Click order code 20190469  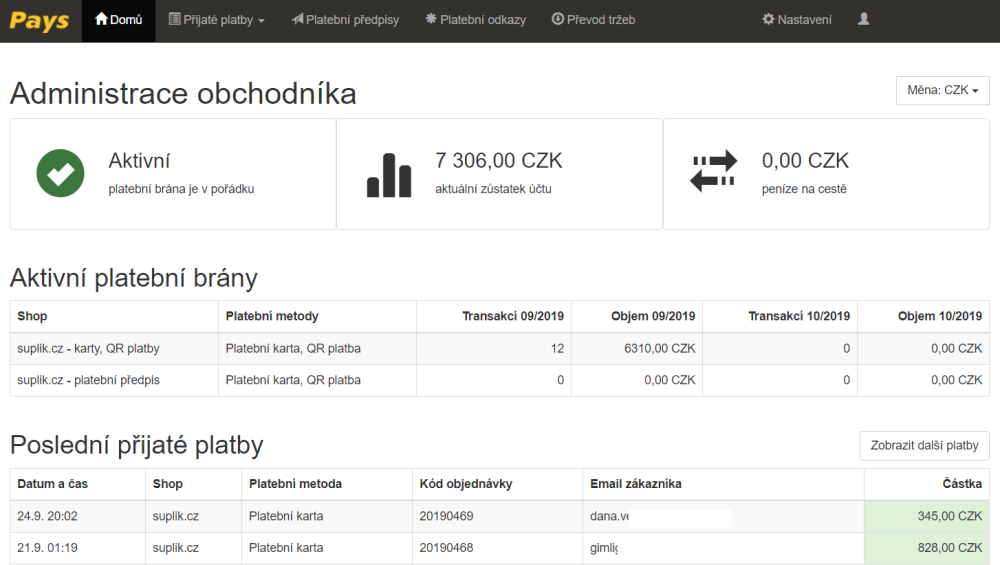pyautogui.click(x=446, y=517)
